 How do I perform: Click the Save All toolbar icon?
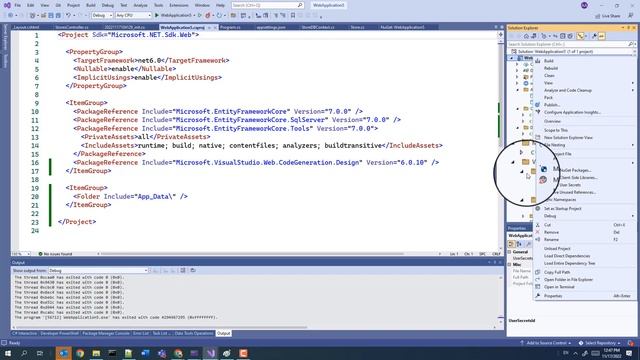tap(58, 16)
